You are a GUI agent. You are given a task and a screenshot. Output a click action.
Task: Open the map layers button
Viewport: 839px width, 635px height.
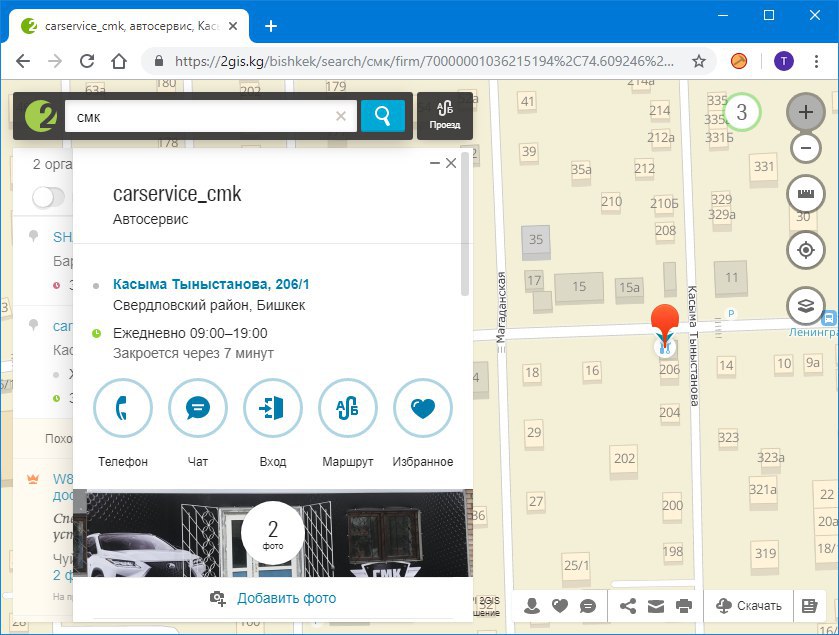click(806, 306)
